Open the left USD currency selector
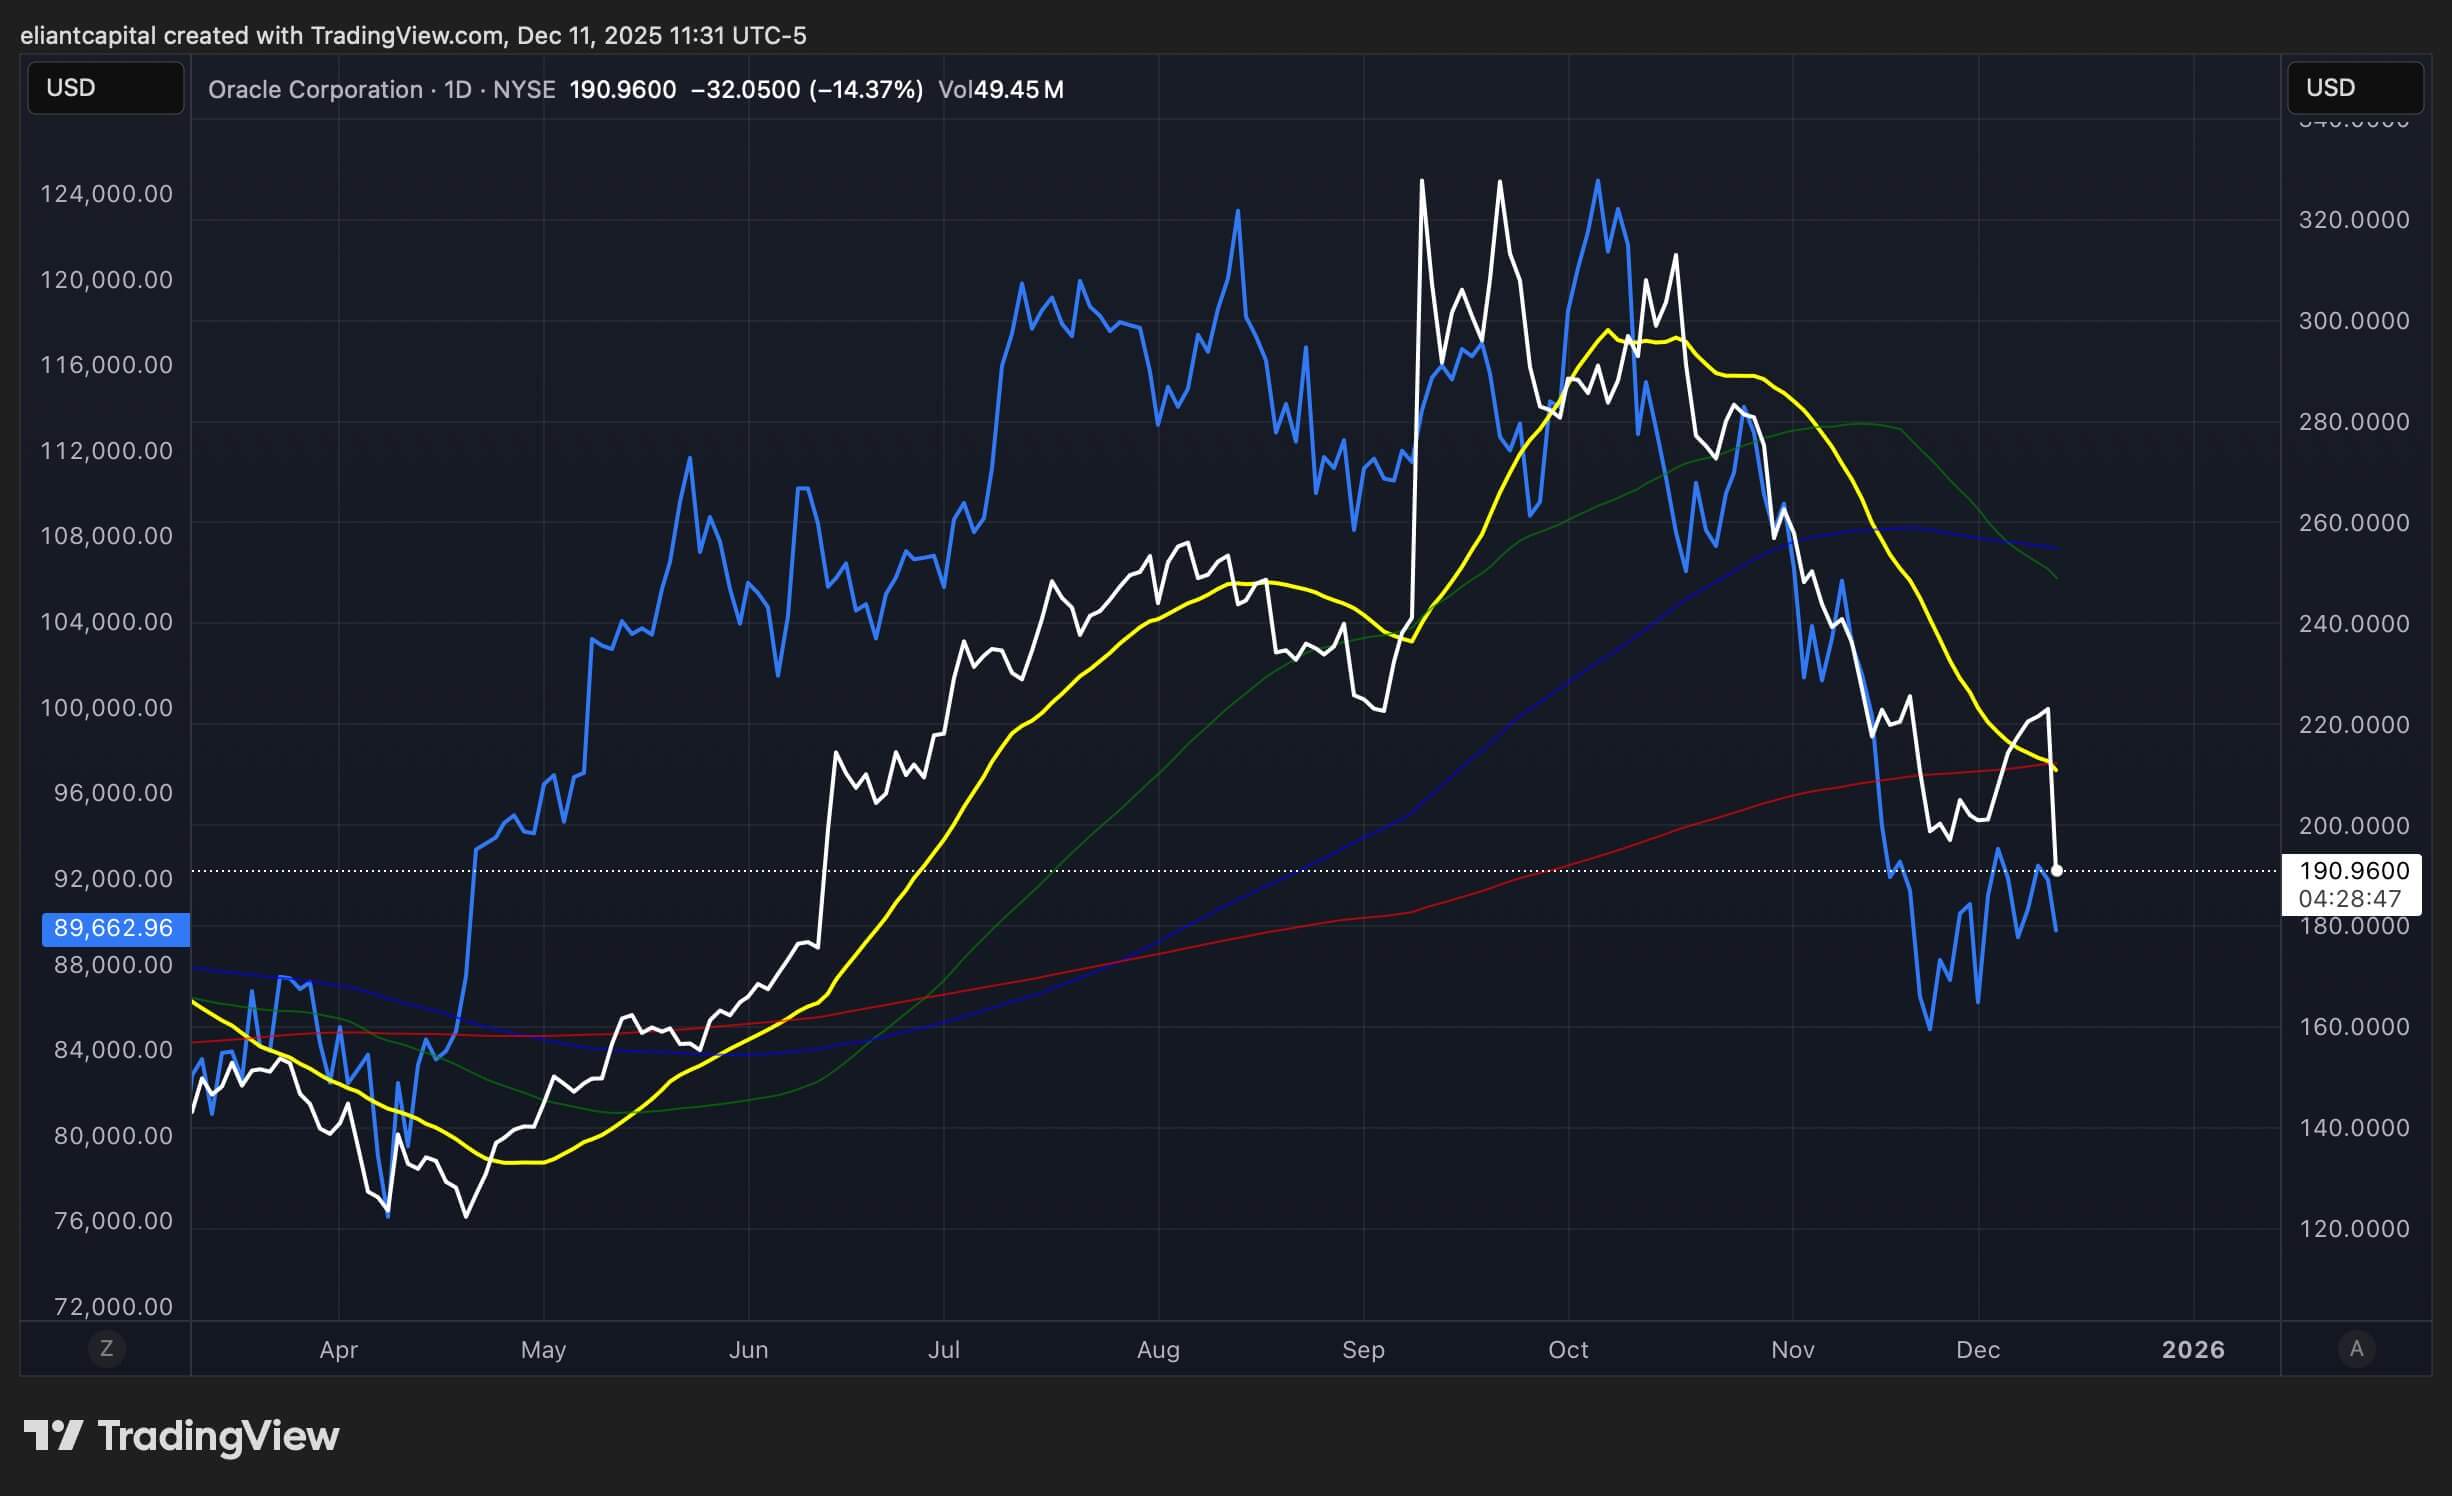2452x1496 pixels. pyautogui.click(x=104, y=87)
